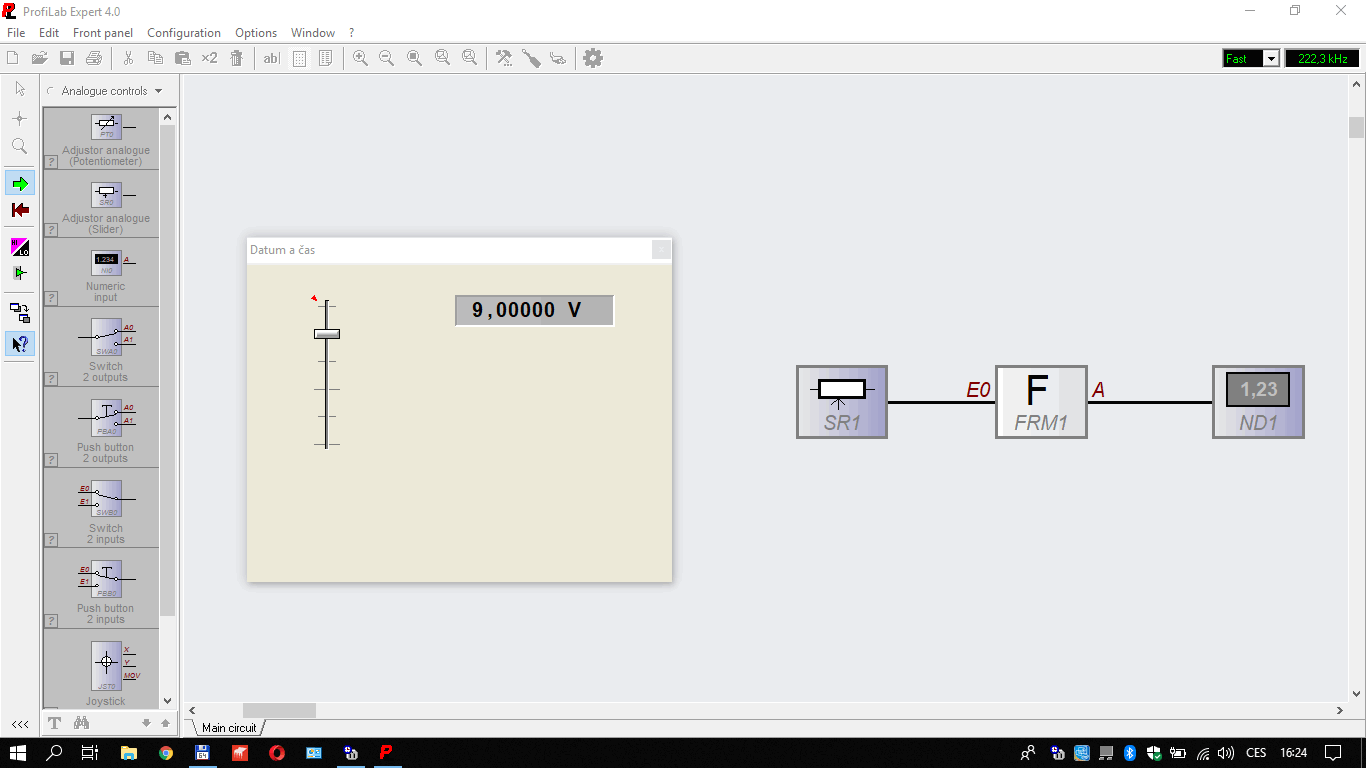This screenshot has width=1366, height=768.
Task: Switch to the Main circuit tab
Action: click(x=229, y=728)
